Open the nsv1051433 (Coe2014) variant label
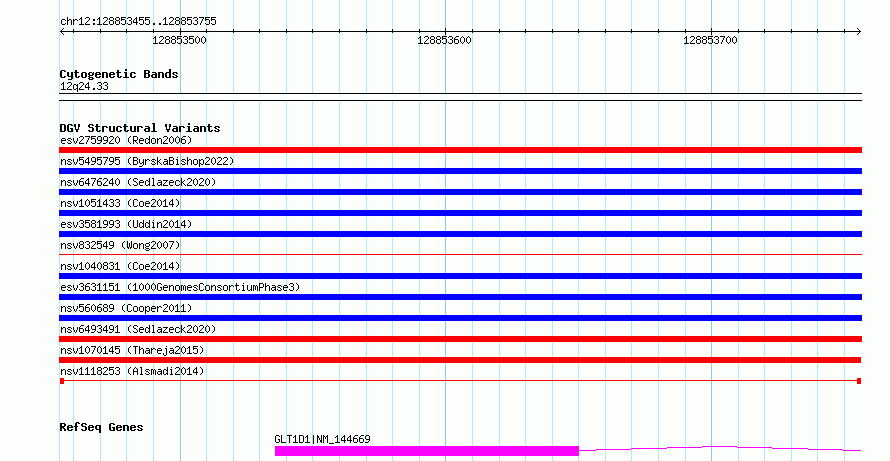The height and width of the screenshot is (461, 890). coord(120,203)
